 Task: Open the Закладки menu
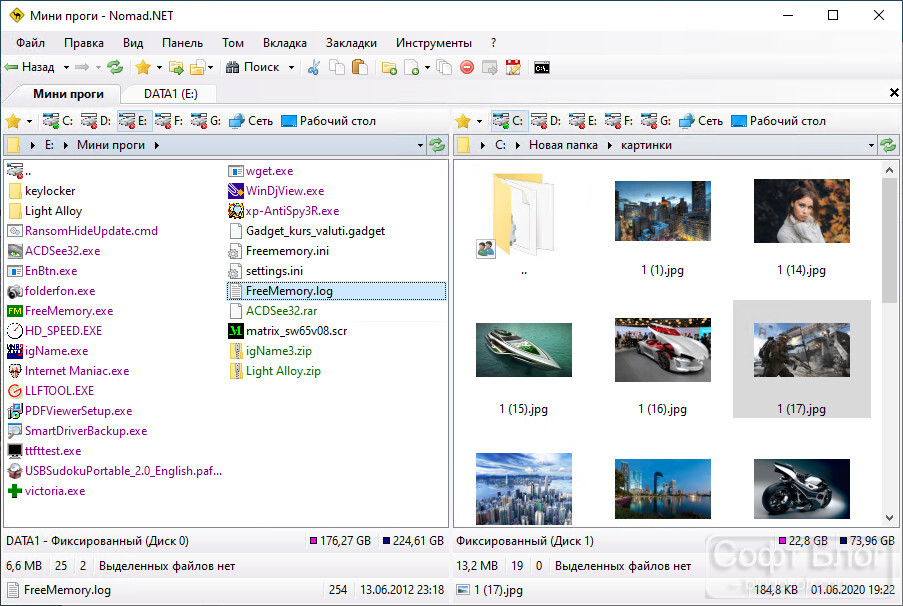click(x=351, y=43)
